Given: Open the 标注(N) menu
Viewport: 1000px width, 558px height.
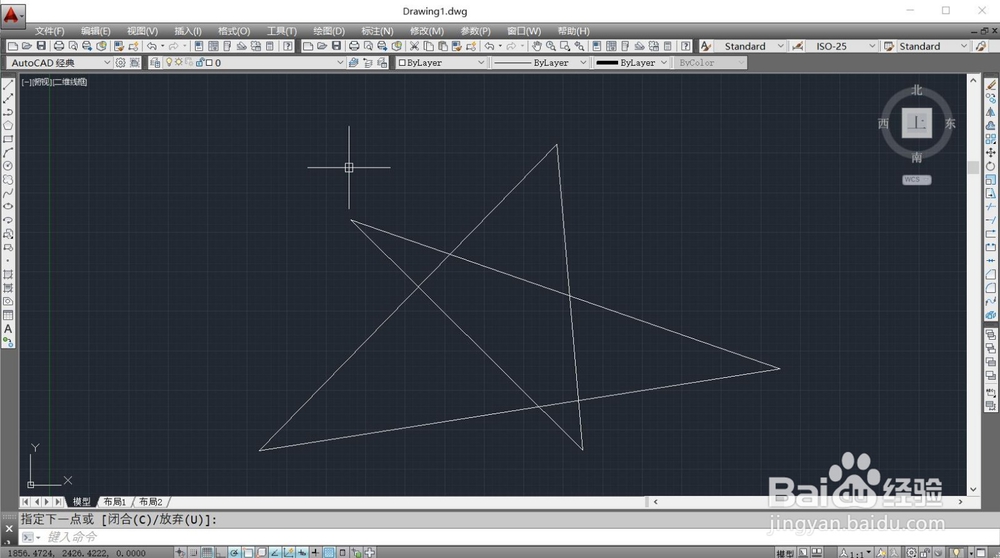Looking at the screenshot, I should tap(377, 31).
